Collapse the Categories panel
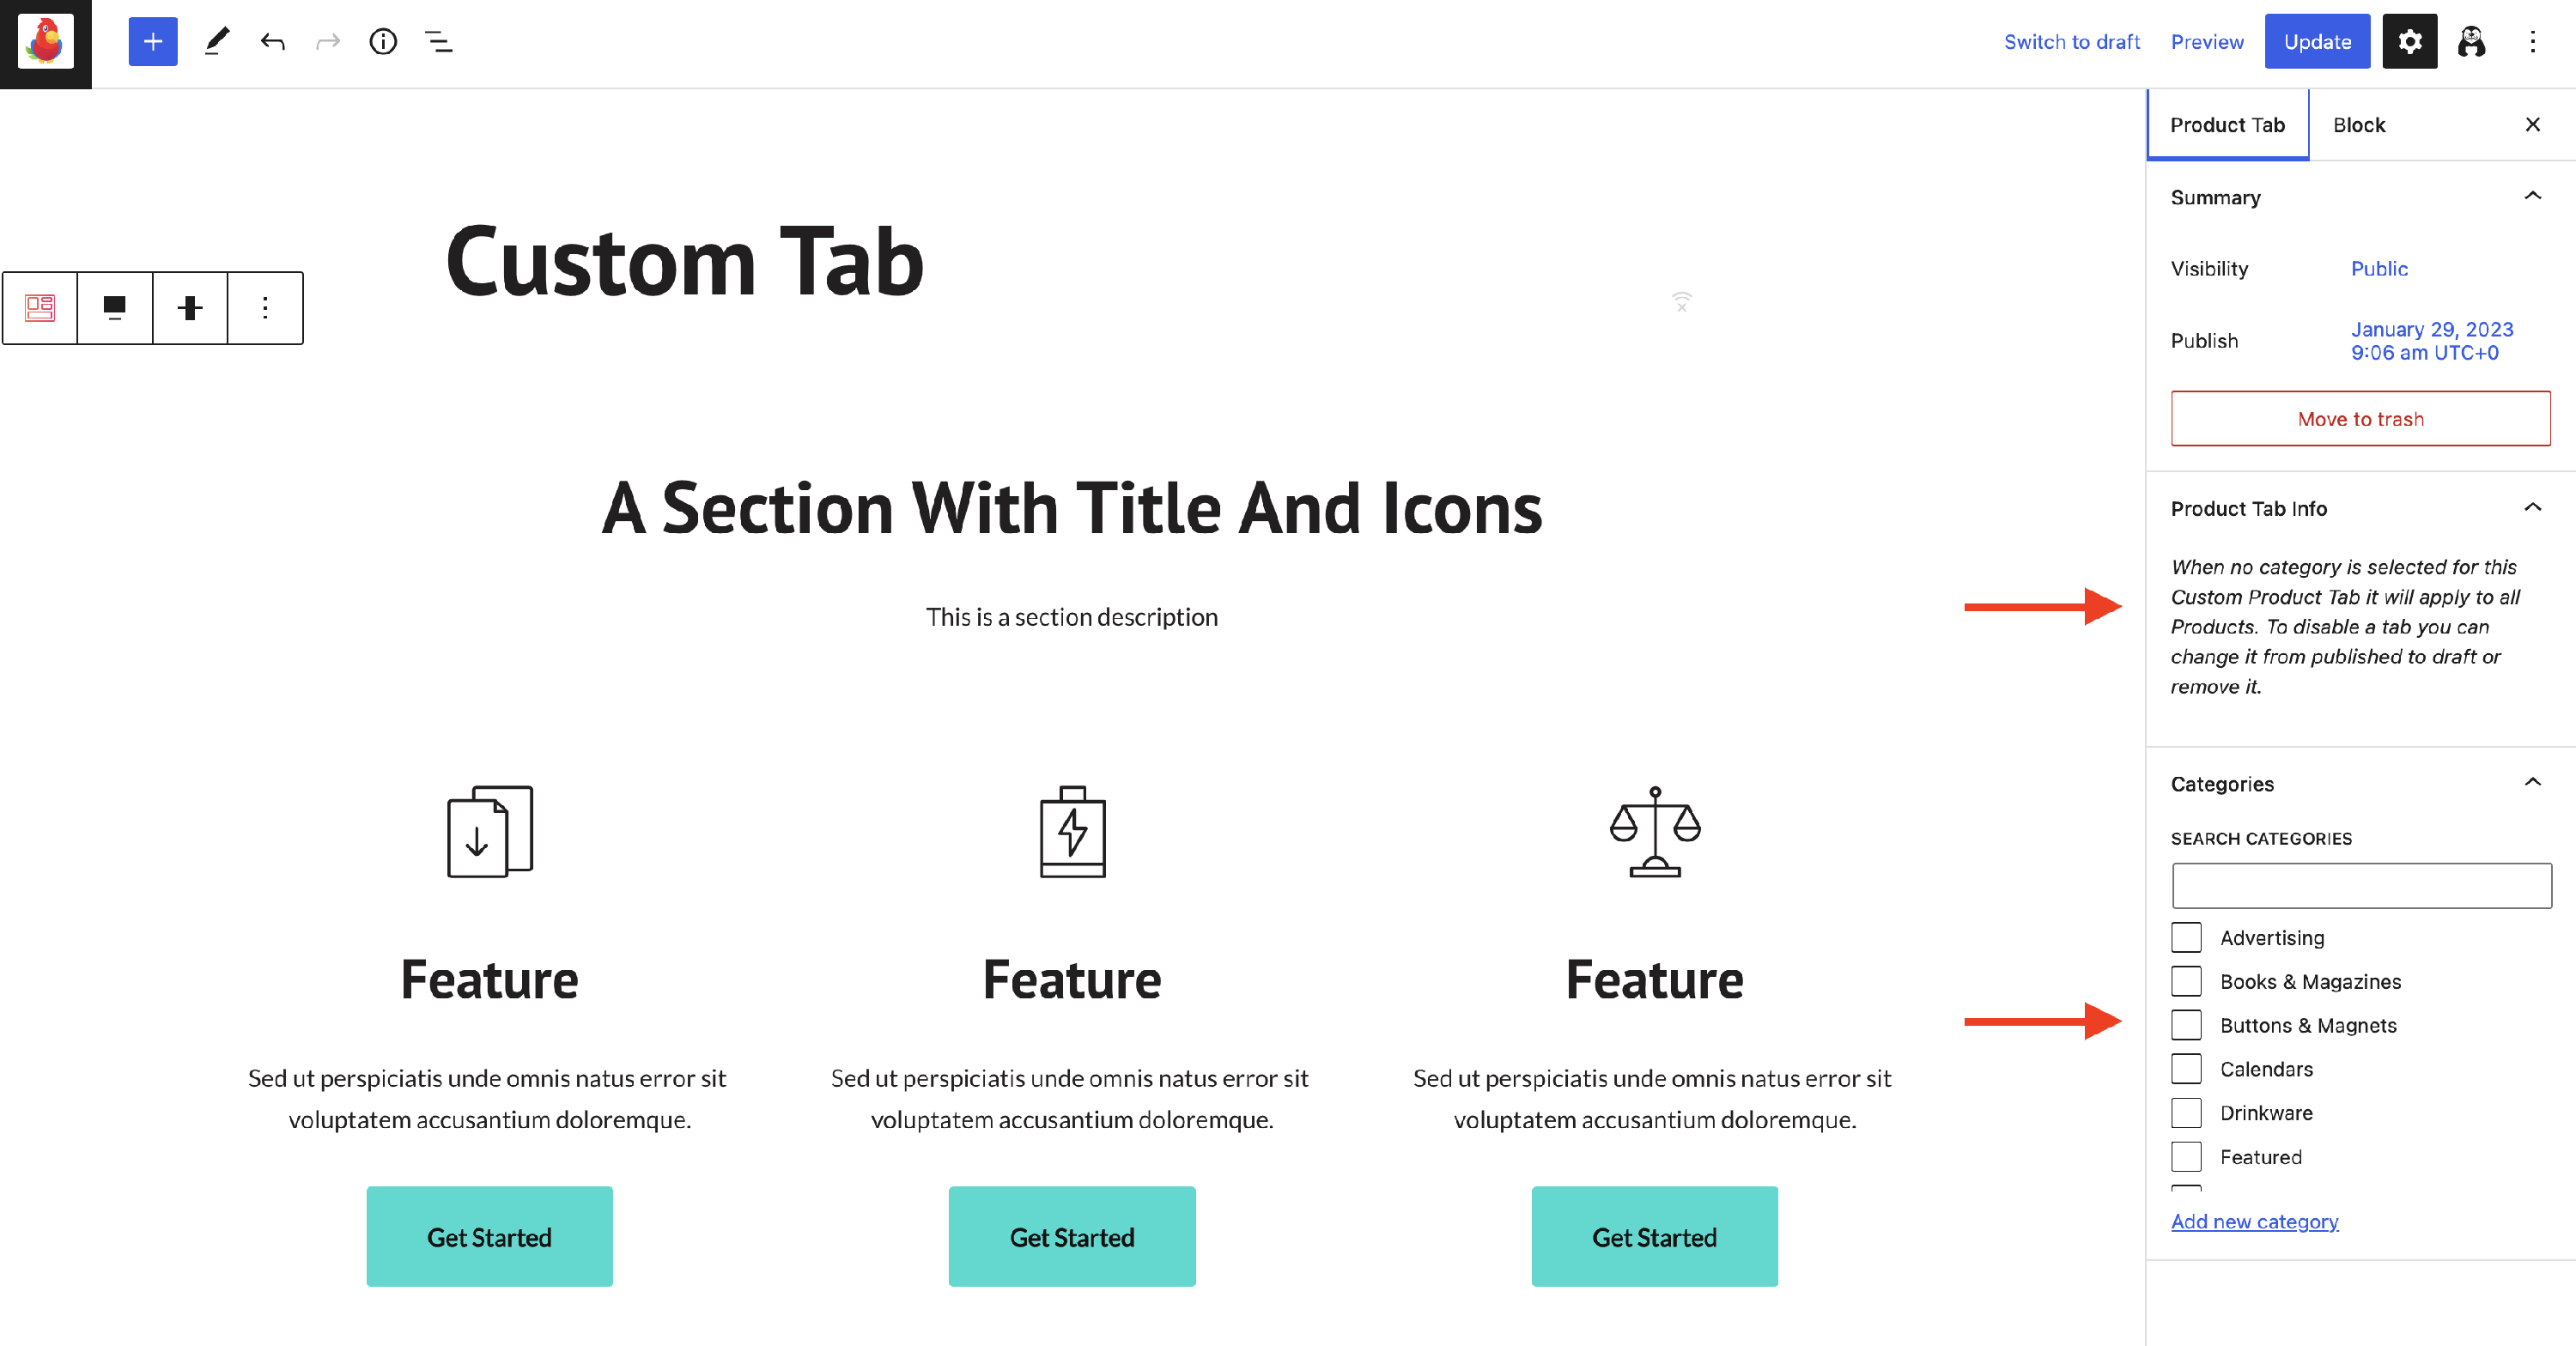 (x=2532, y=783)
